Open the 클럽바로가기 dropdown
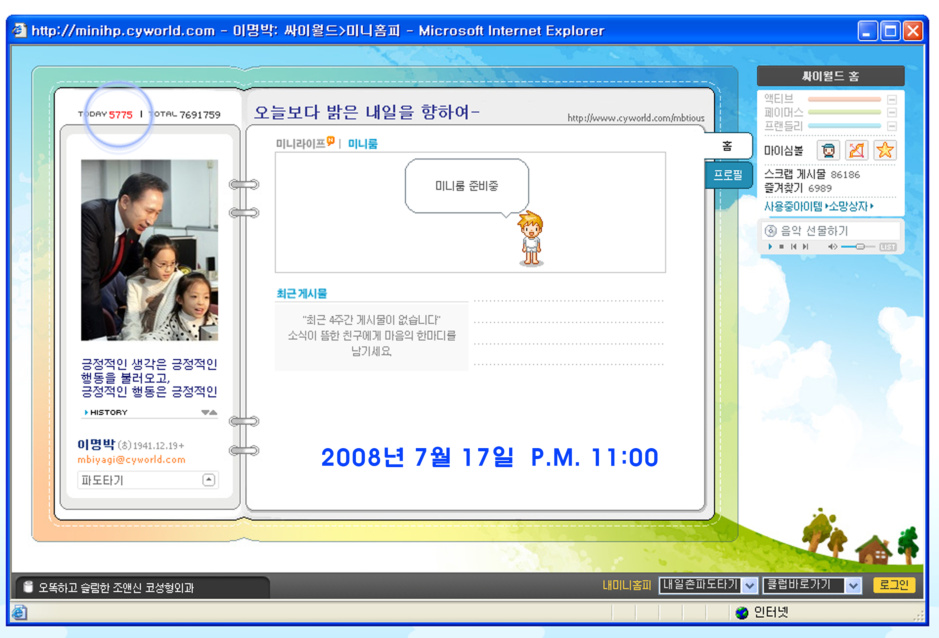 pyautogui.click(x=812, y=585)
